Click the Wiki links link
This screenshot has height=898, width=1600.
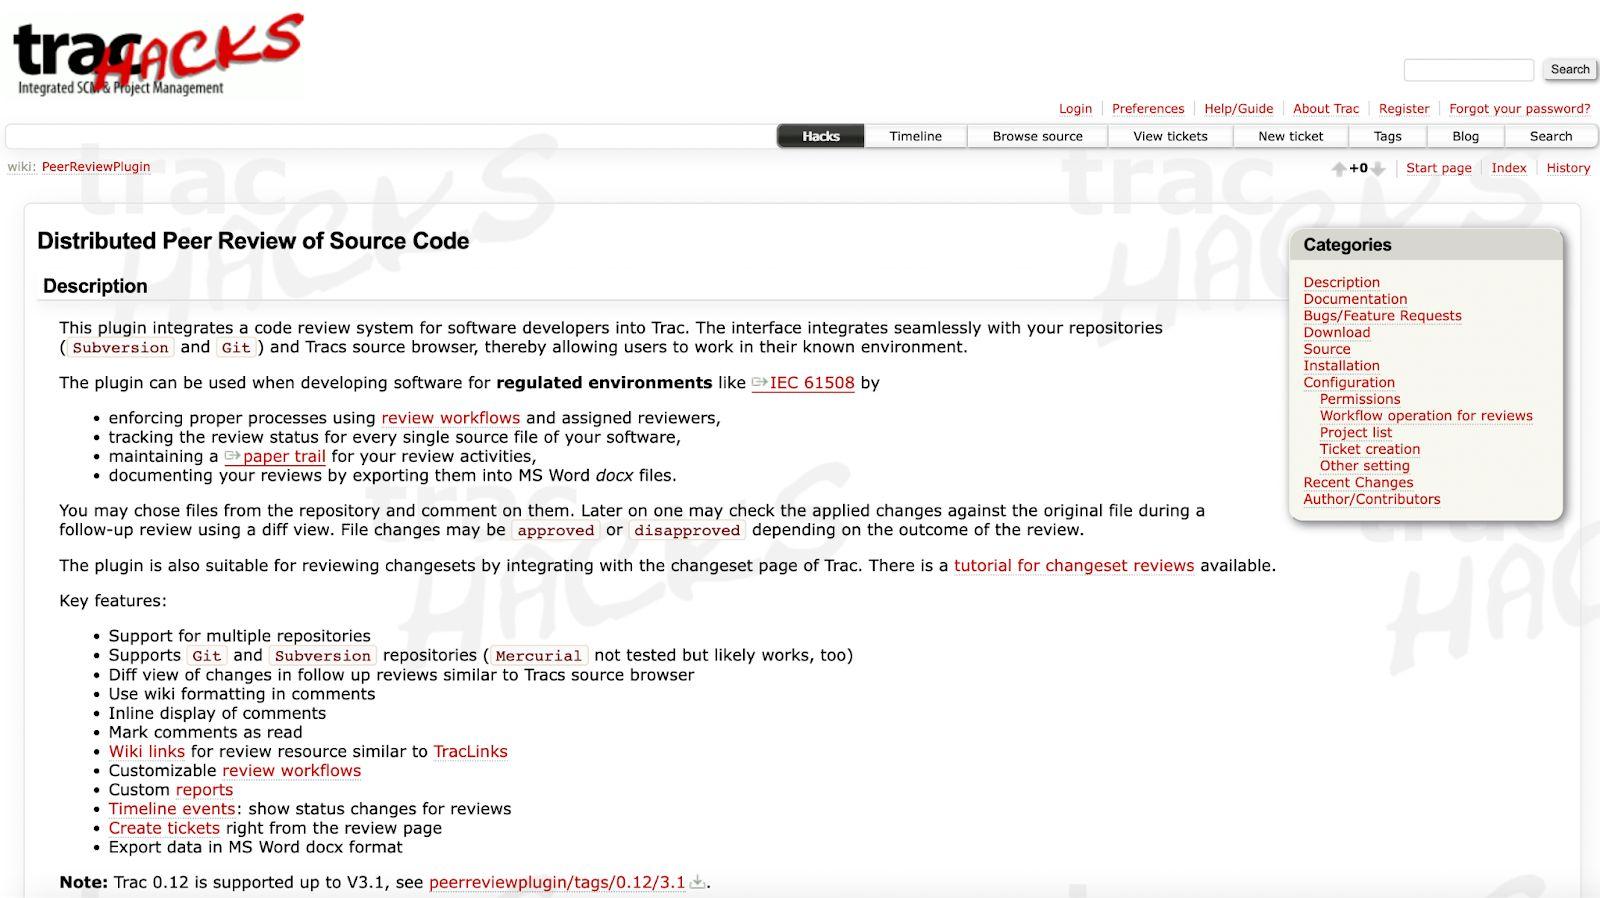146,752
